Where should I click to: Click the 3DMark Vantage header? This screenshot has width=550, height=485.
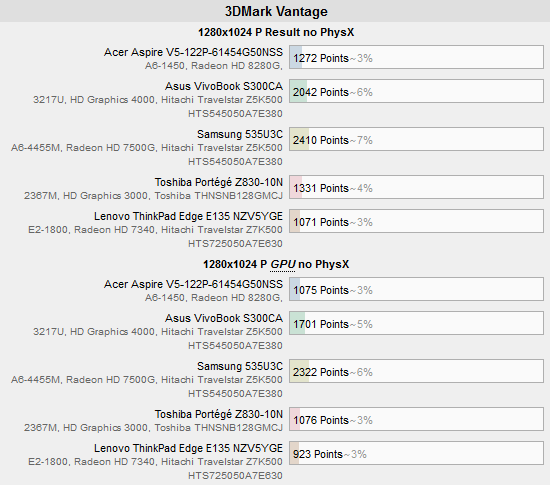[x=276, y=11]
